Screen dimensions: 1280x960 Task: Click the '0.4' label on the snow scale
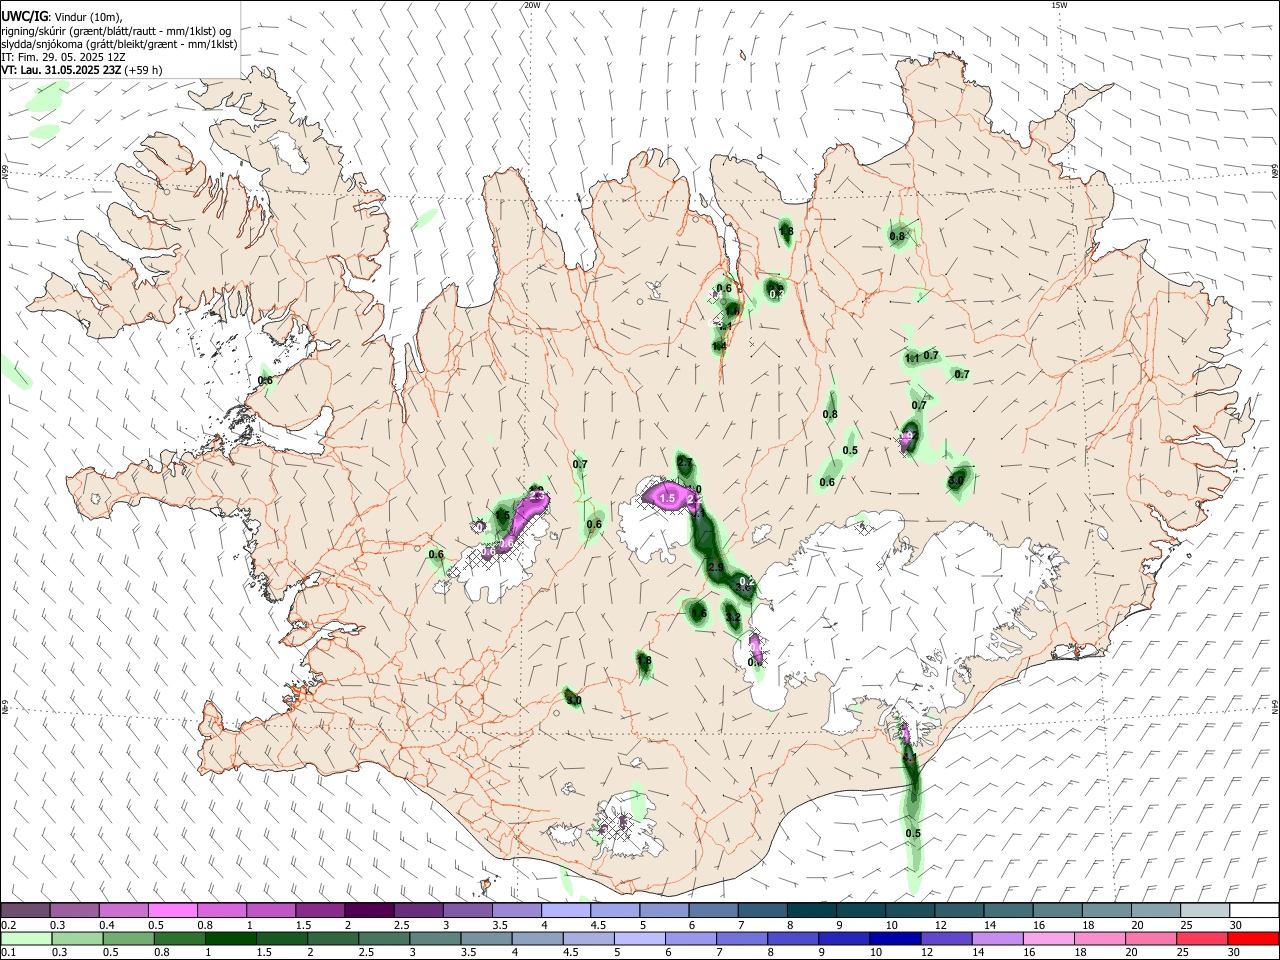107,925
